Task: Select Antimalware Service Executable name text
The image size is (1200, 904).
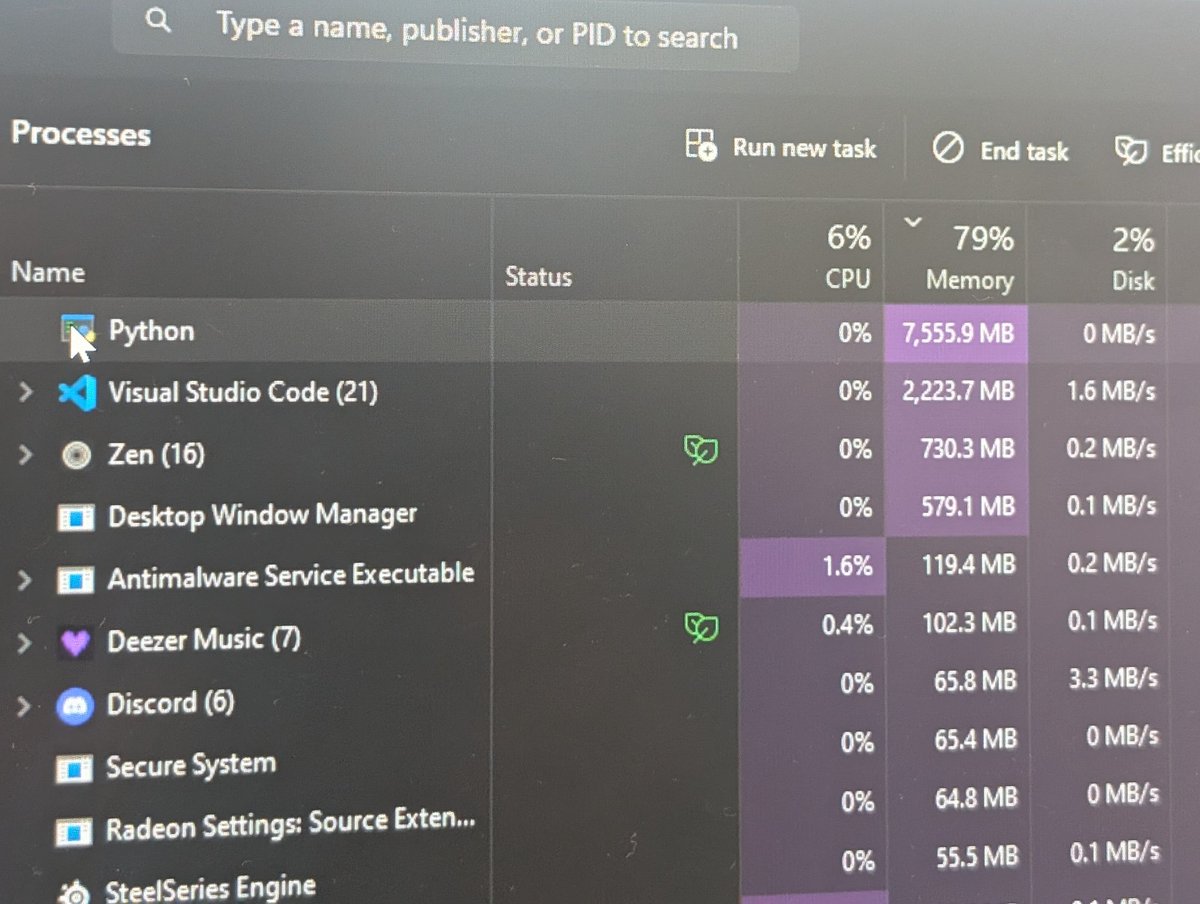Action: 291,577
